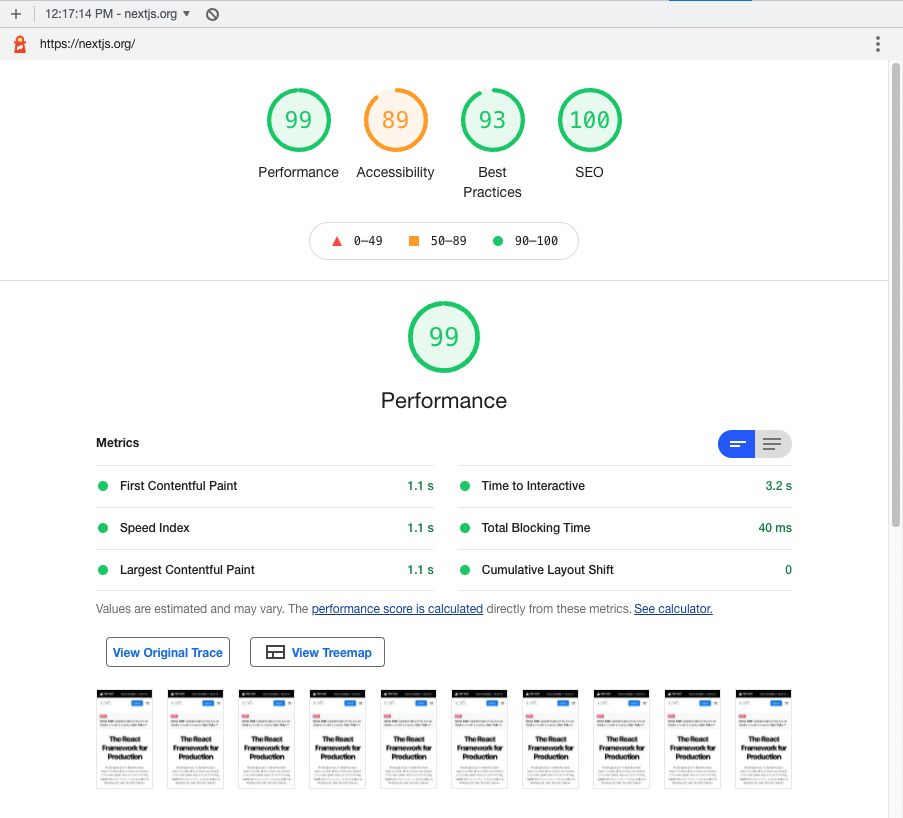Click the last filmstrip screenshot thumbnail

(764, 739)
